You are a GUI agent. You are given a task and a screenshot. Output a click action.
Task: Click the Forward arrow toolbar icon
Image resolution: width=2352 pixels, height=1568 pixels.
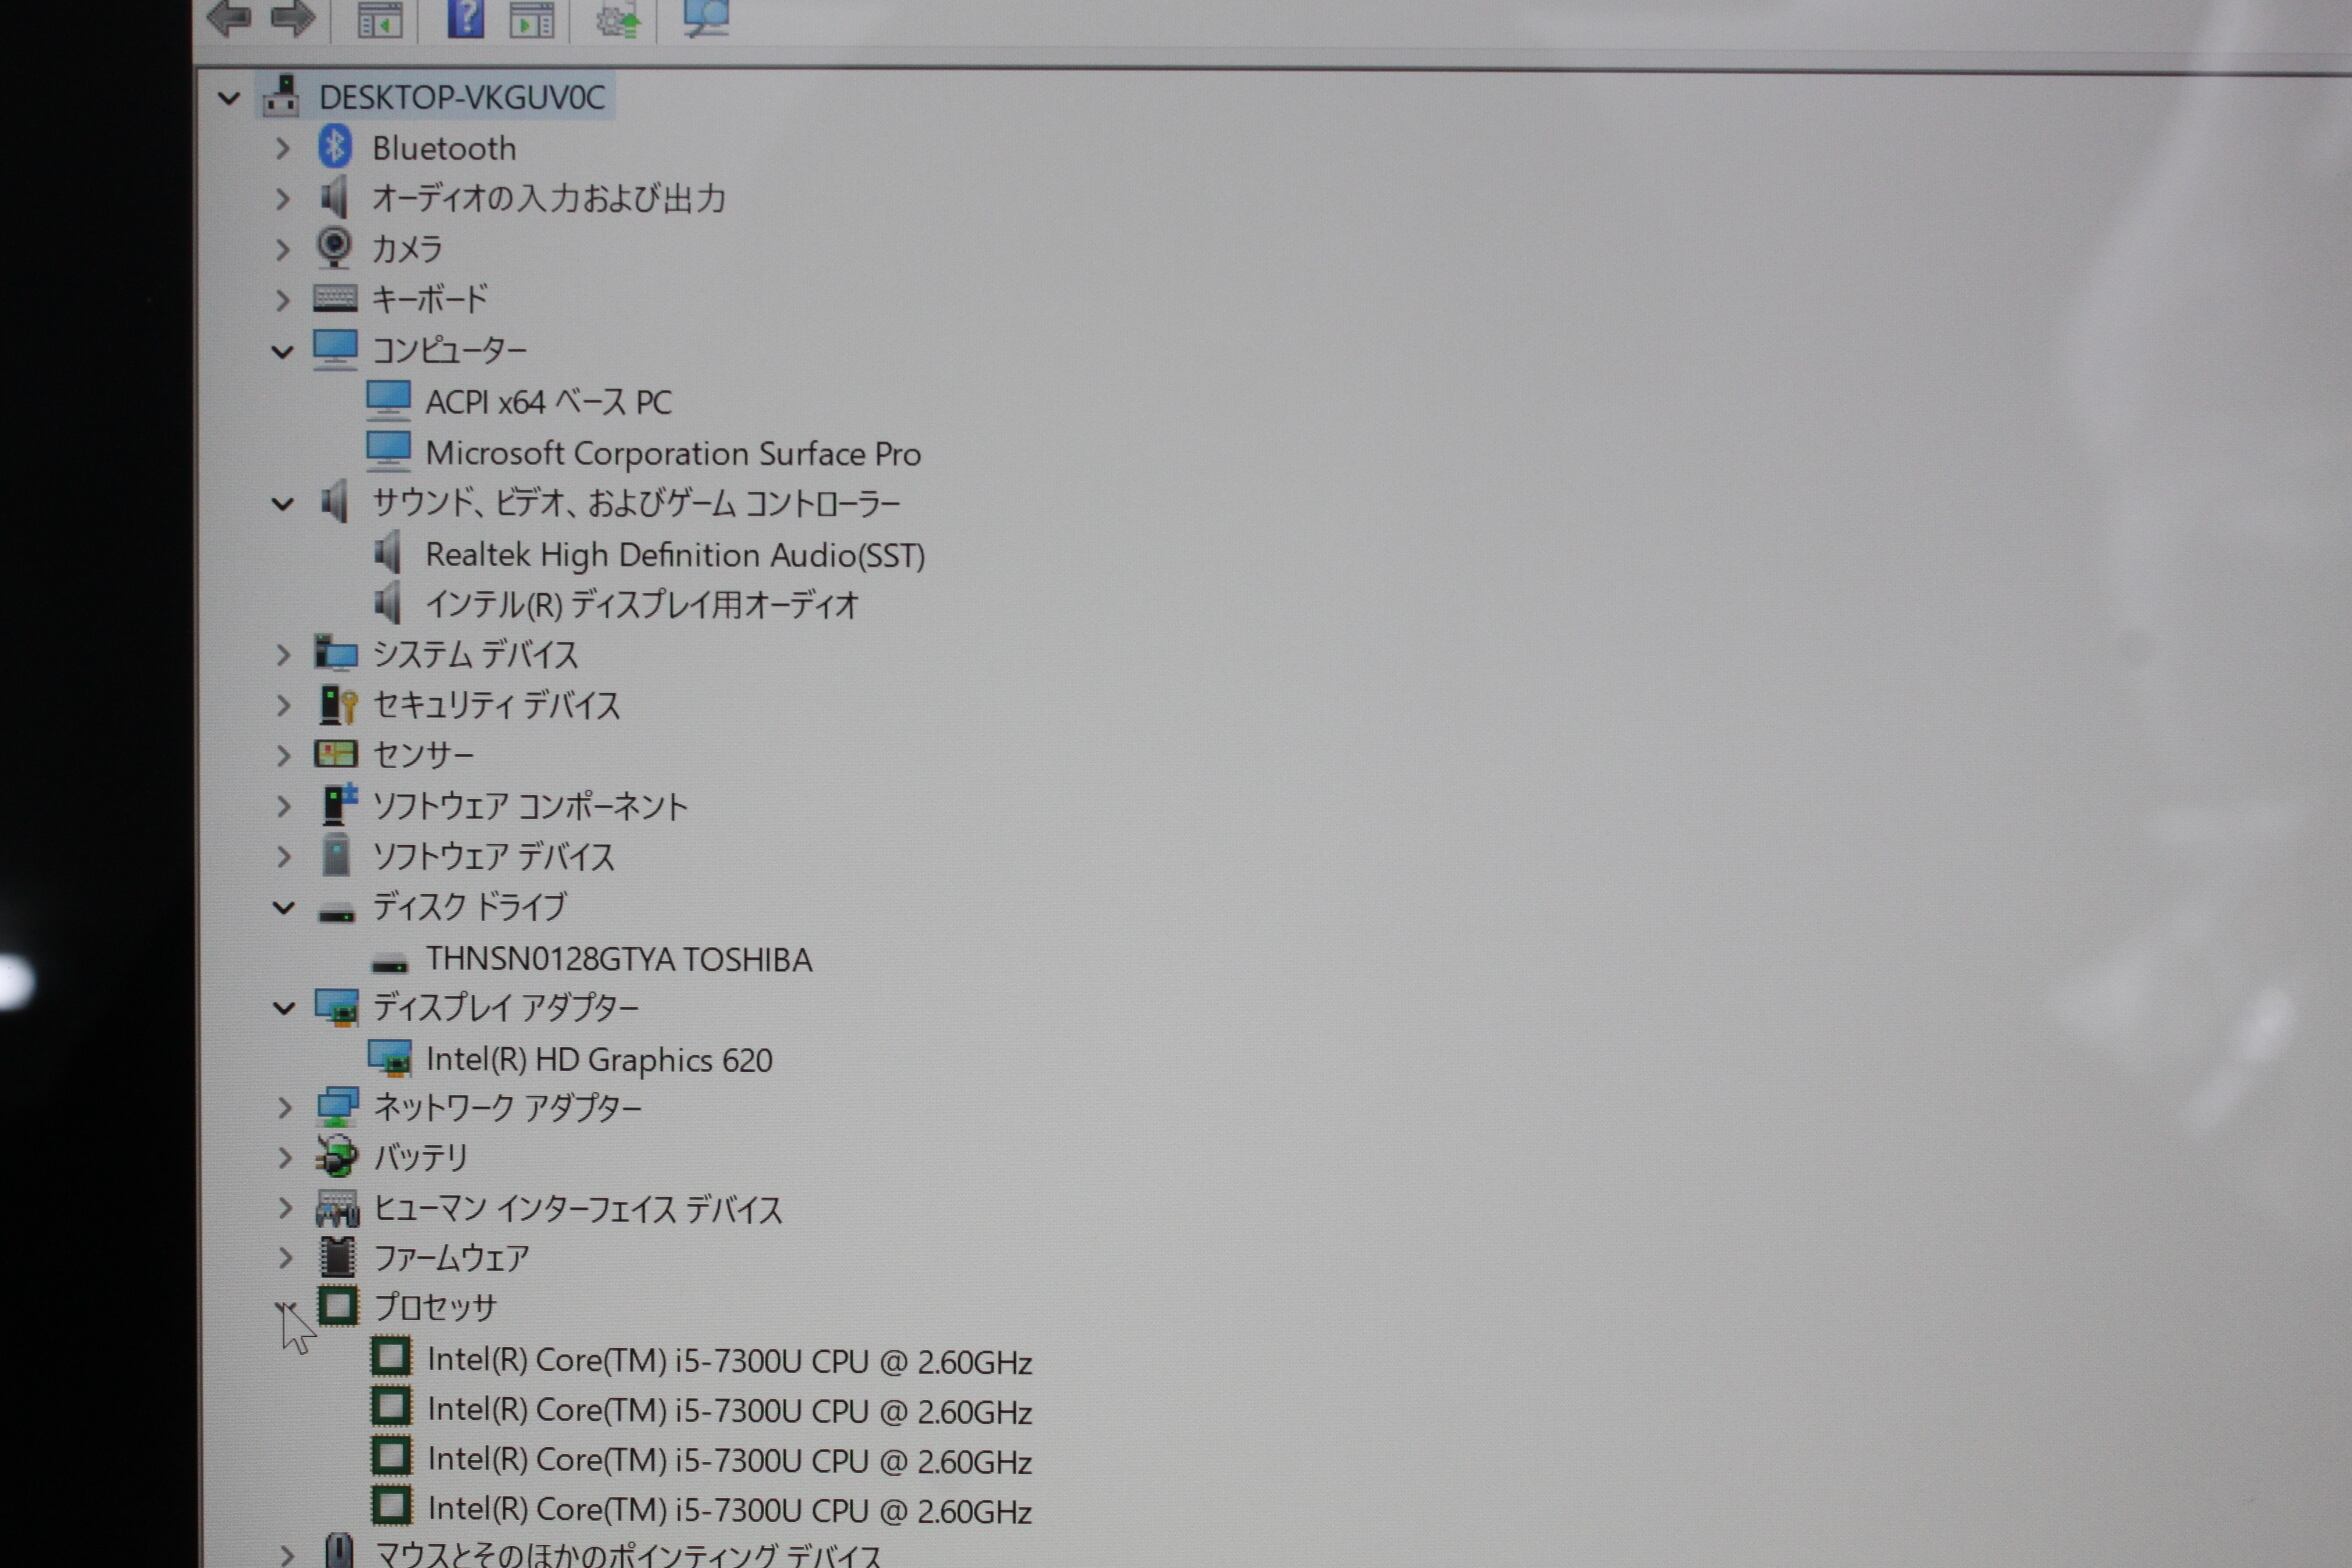click(x=293, y=17)
